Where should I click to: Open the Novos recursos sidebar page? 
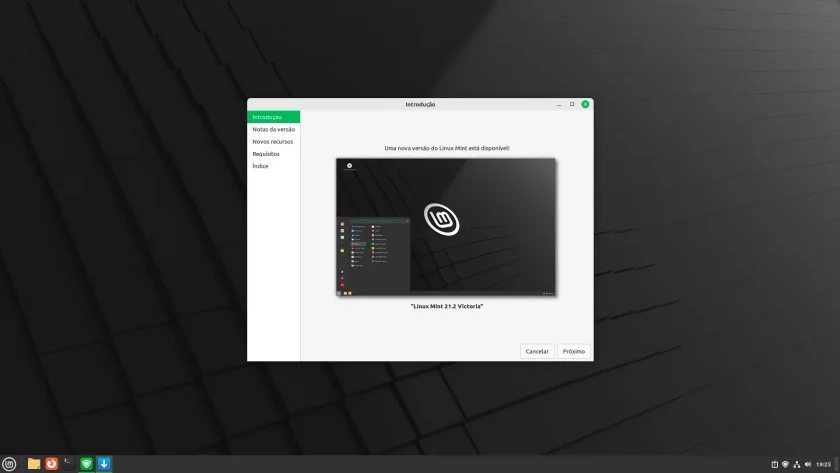273,141
